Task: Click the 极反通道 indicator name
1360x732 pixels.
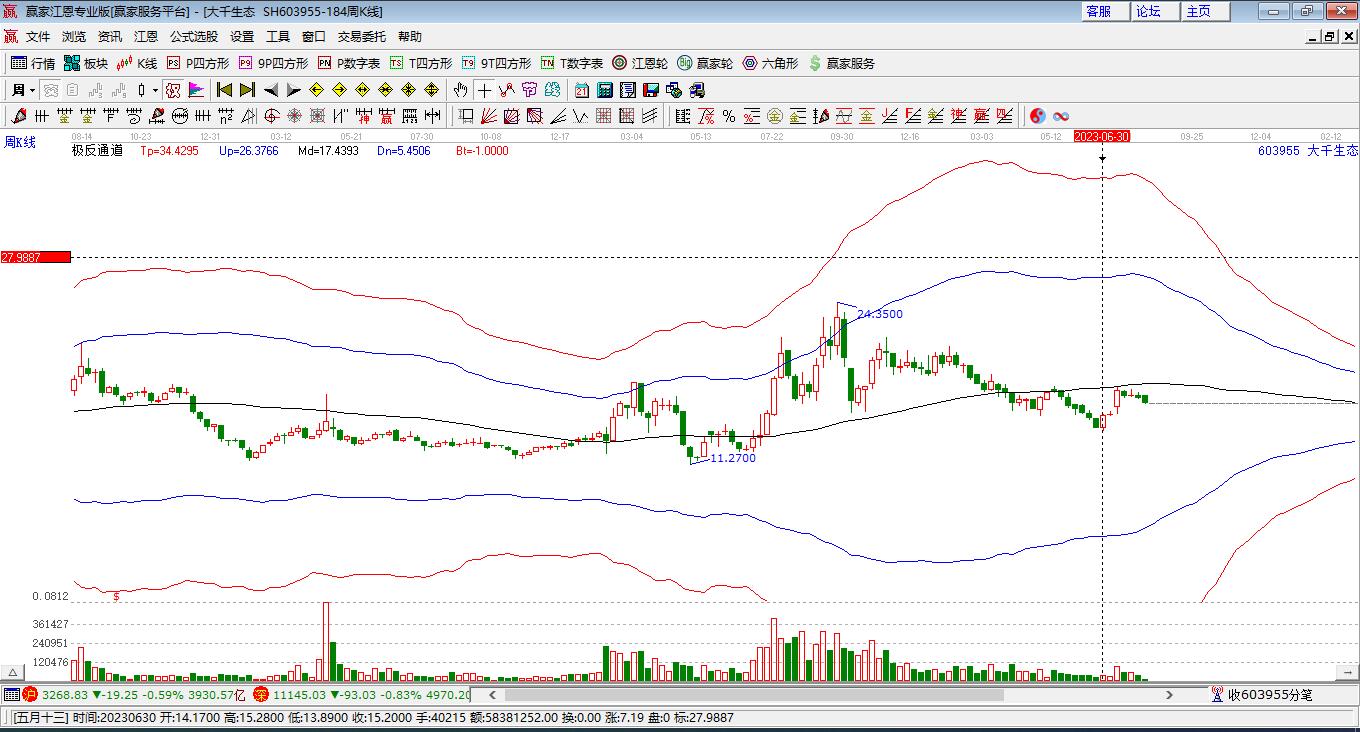Action: (x=97, y=151)
